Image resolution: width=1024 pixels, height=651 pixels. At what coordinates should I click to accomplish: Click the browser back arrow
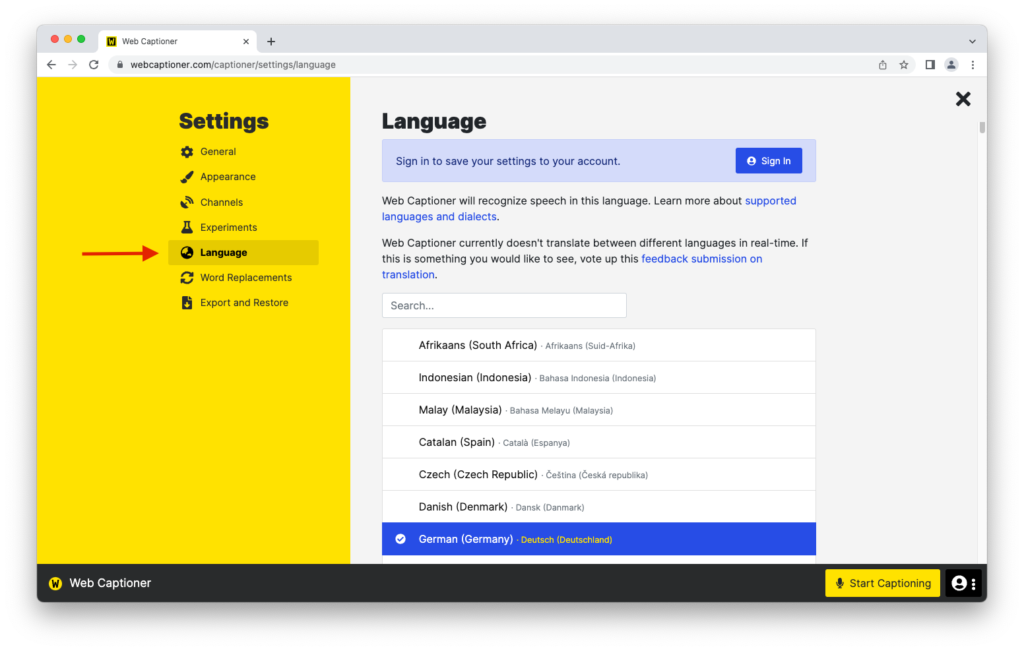pos(52,65)
